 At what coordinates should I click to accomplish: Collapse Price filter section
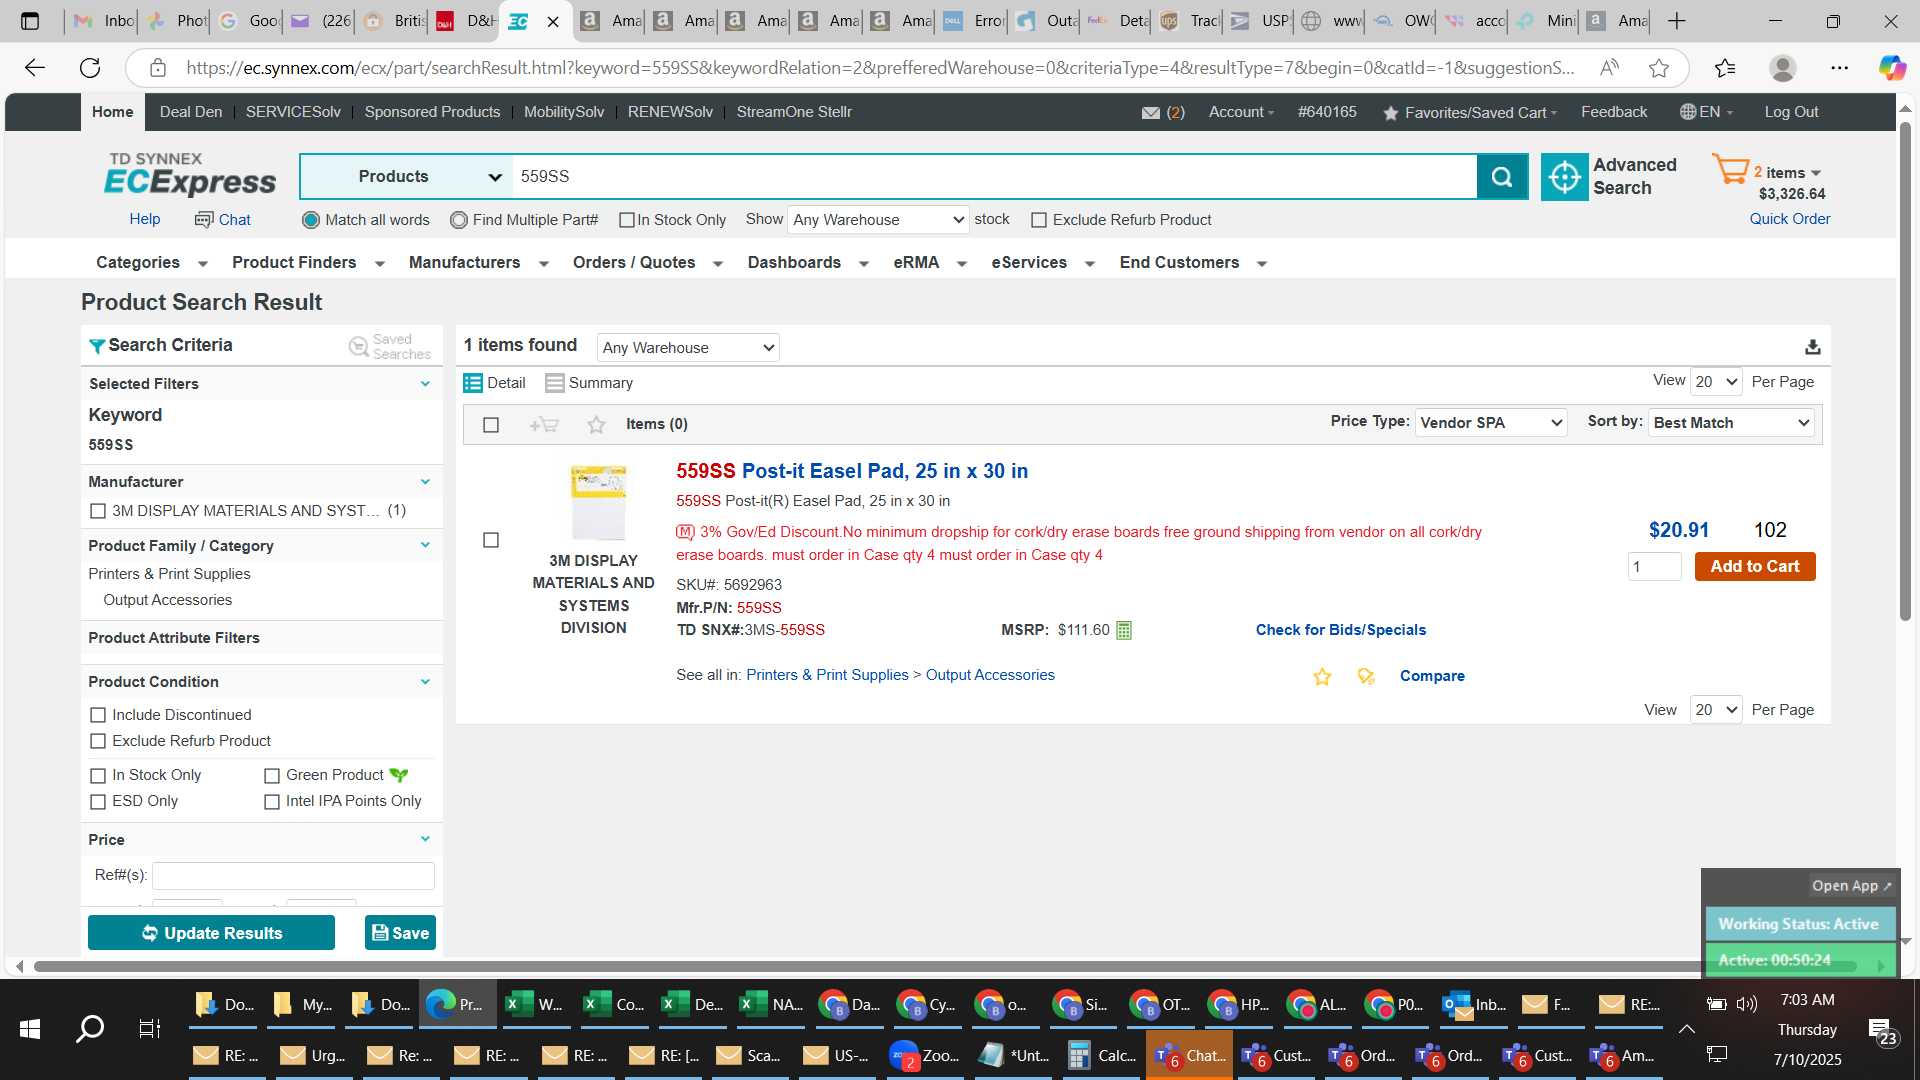(x=425, y=839)
